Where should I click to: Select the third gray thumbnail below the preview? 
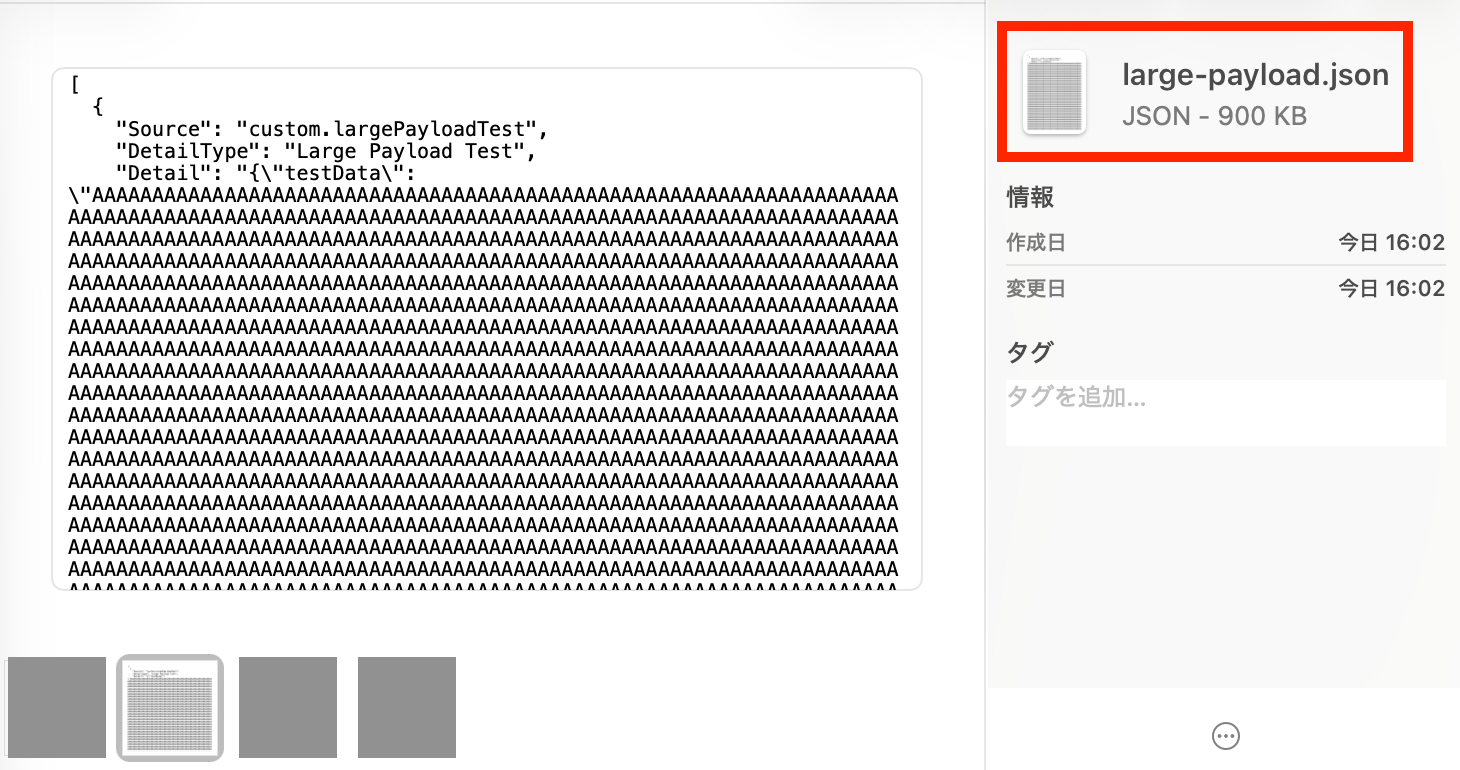click(x=287, y=706)
